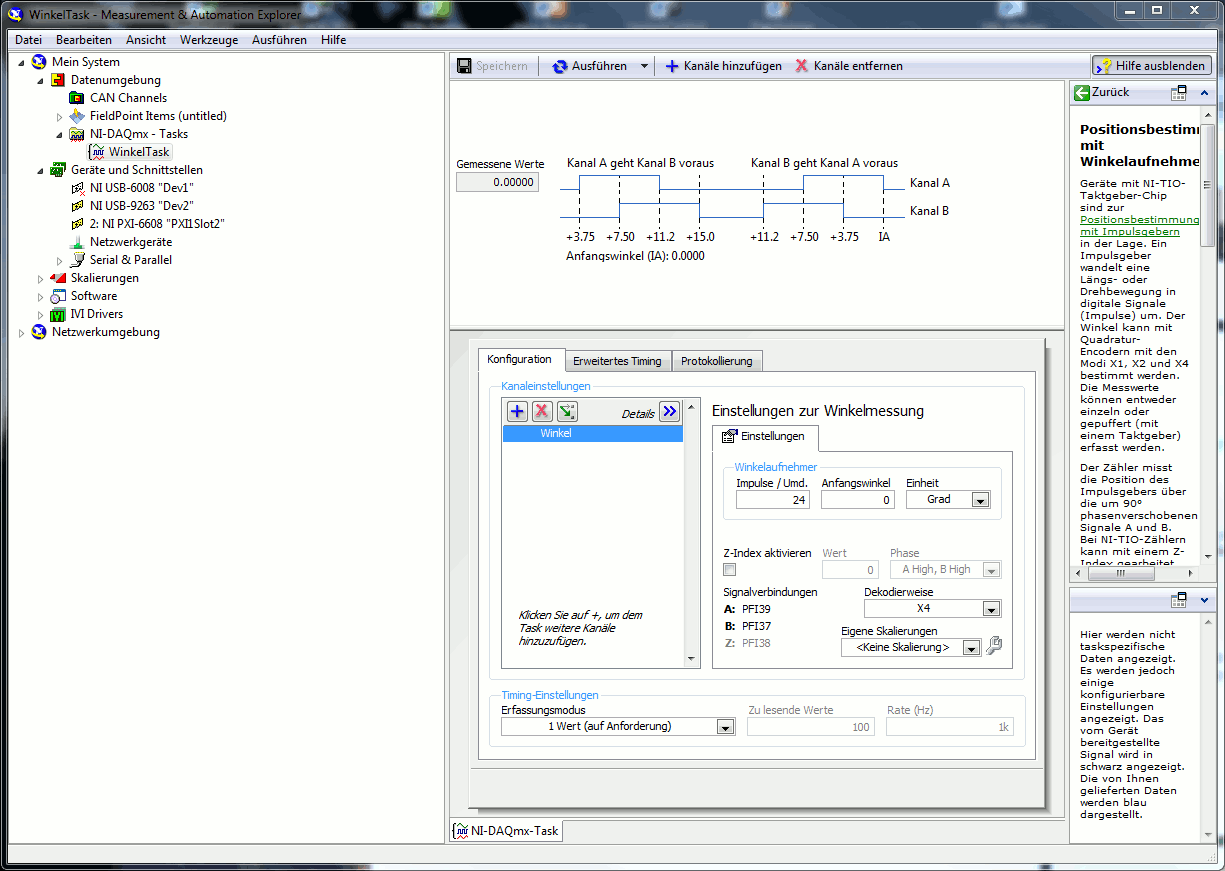Click the Ausführen toolbar button
Image resolution: width=1225 pixels, height=871 pixels.
[590, 66]
